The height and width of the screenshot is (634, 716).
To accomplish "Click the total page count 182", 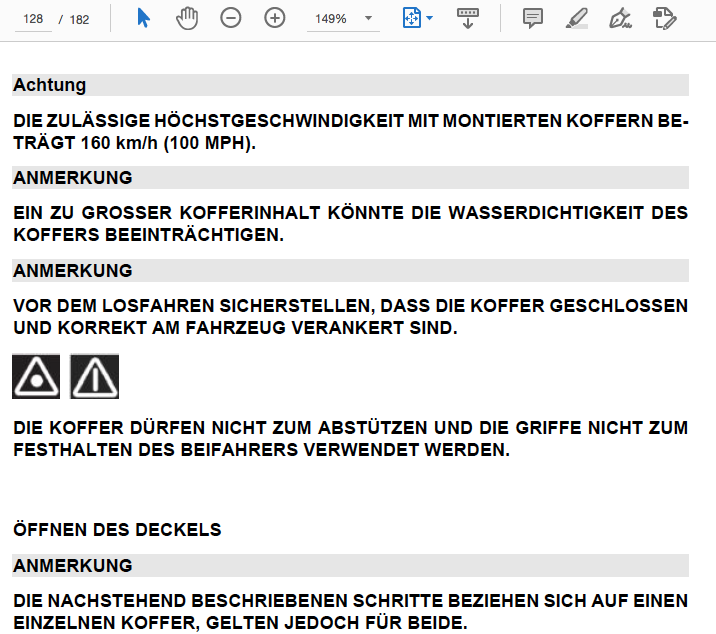I will pyautogui.click(x=80, y=19).
